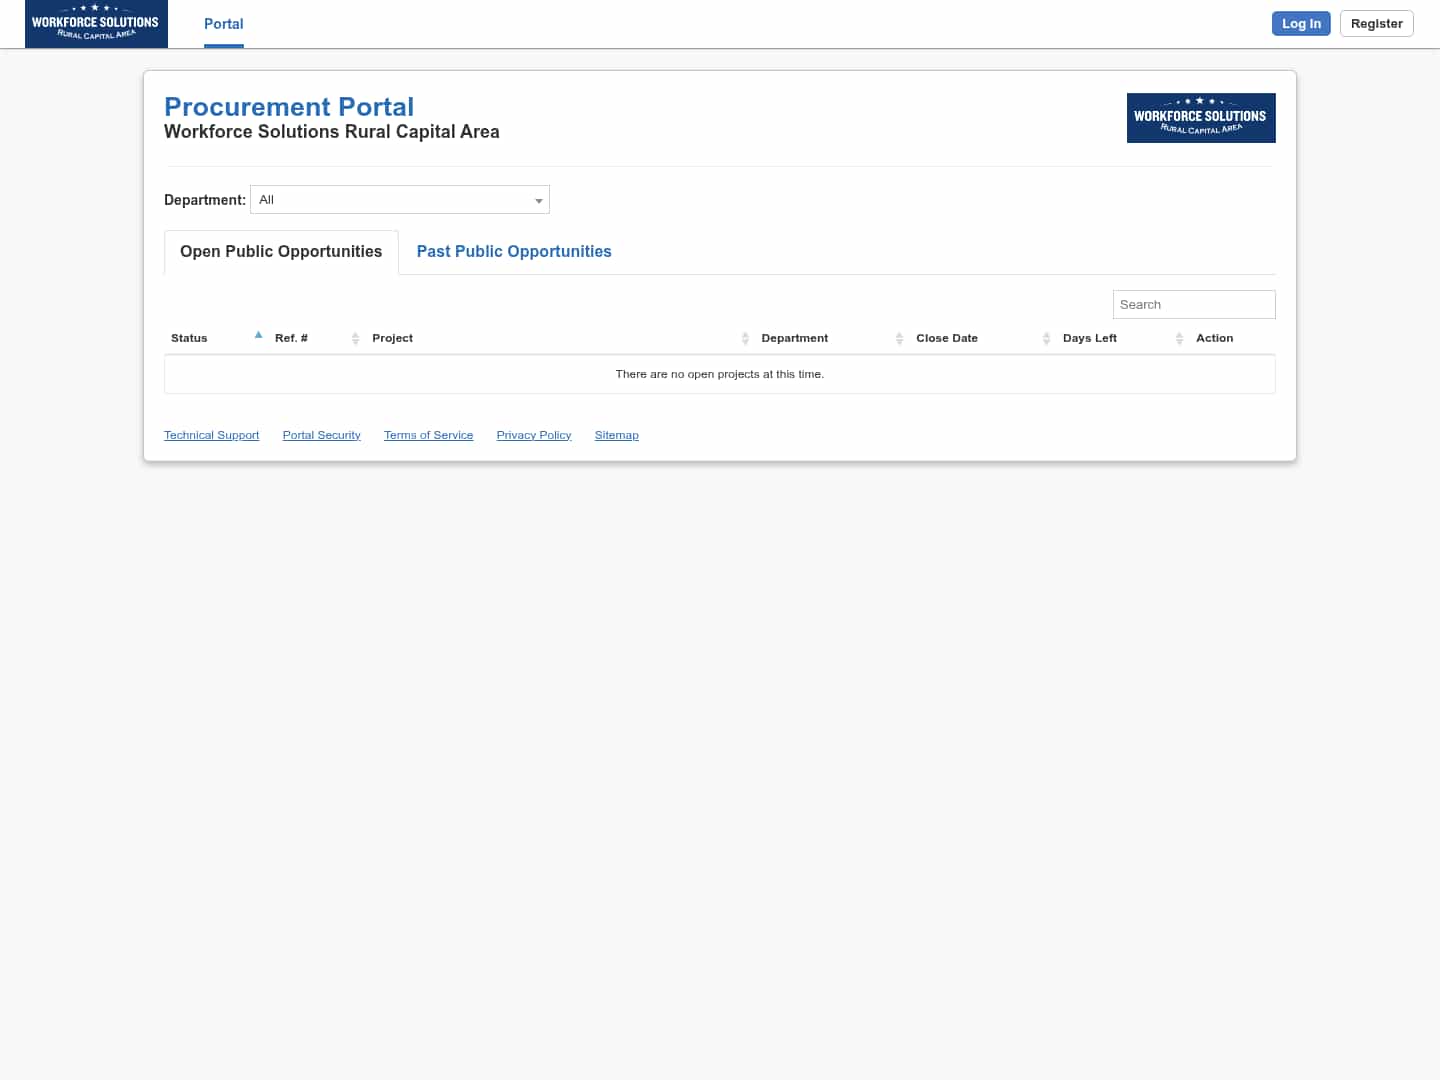Viewport: 1440px width, 1080px height.
Task: Click the dropdown arrow next to All
Action: (x=539, y=200)
